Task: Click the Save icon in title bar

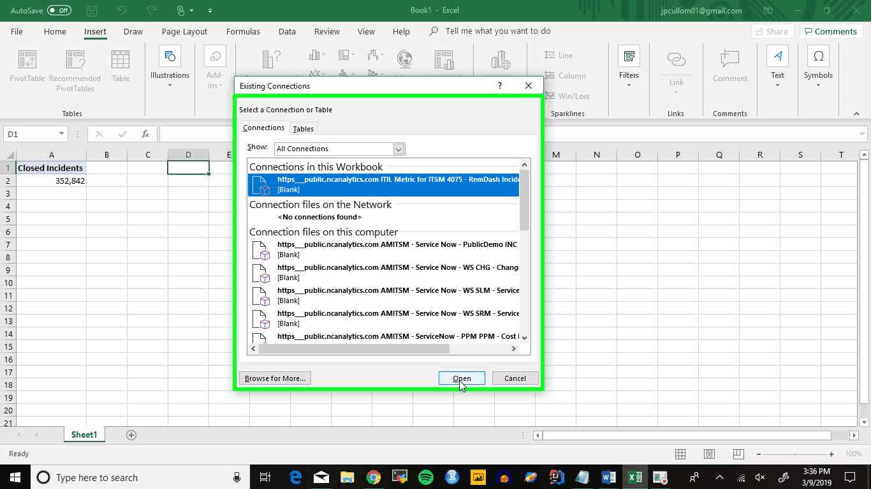Action: pyautogui.click(x=92, y=11)
